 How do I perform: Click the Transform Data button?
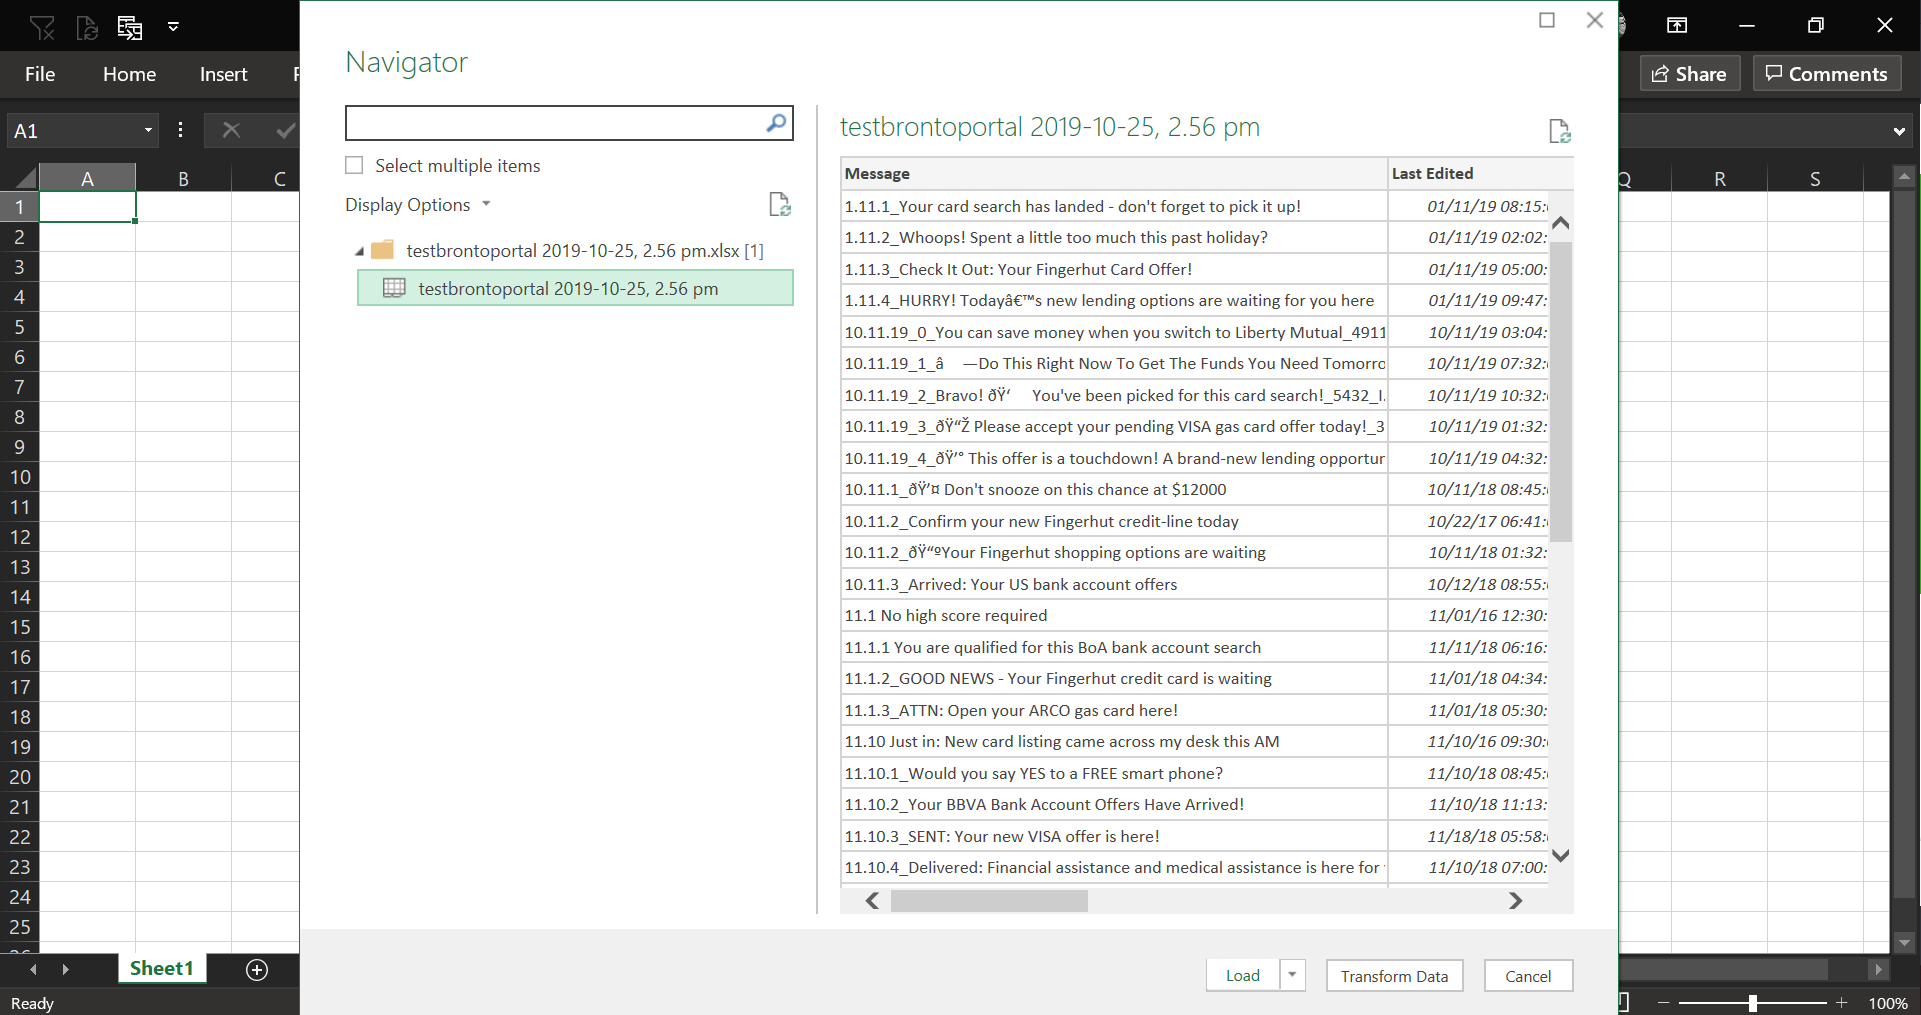(1394, 975)
